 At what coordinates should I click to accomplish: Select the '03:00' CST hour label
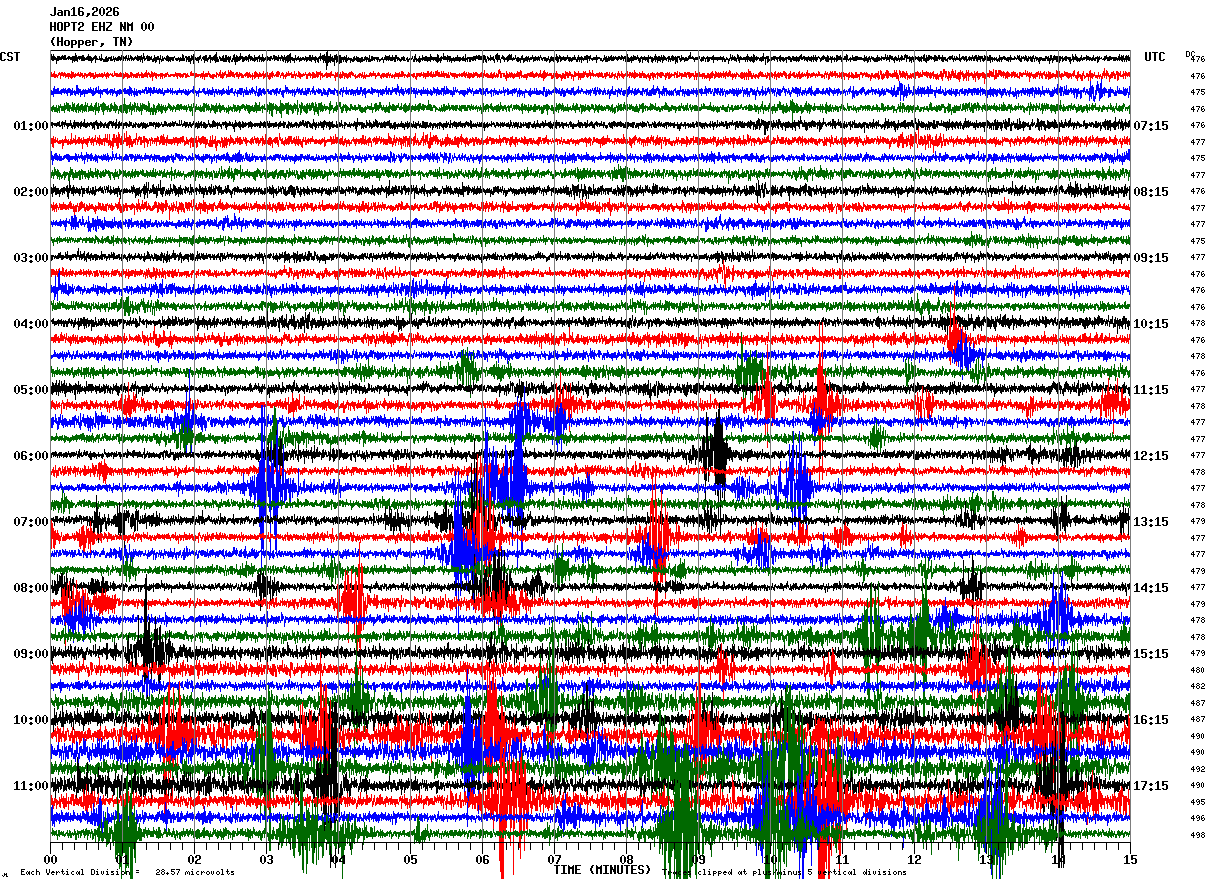click(x=31, y=258)
